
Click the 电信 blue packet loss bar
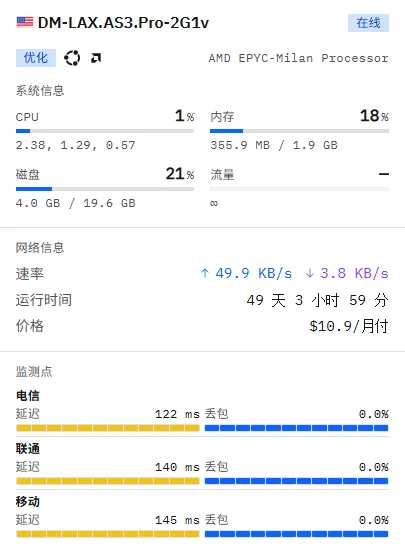tap(296, 428)
